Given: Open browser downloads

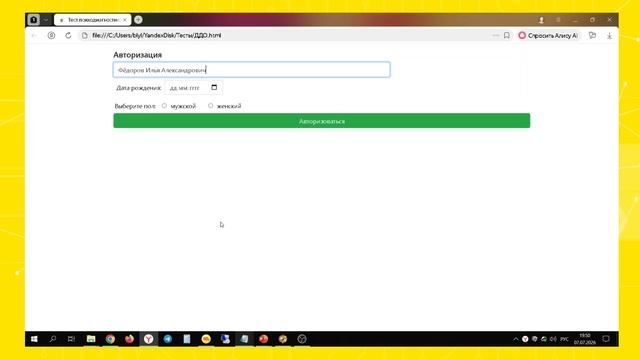Looking at the screenshot, I should (609, 36).
